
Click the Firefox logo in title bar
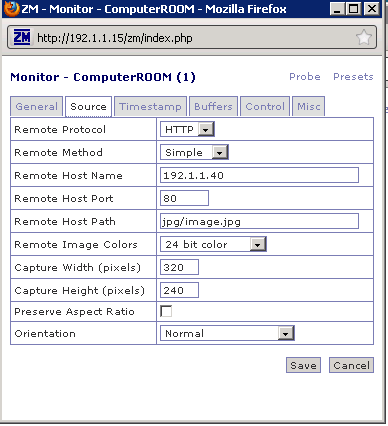pyautogui.click(x=11, y=9)
